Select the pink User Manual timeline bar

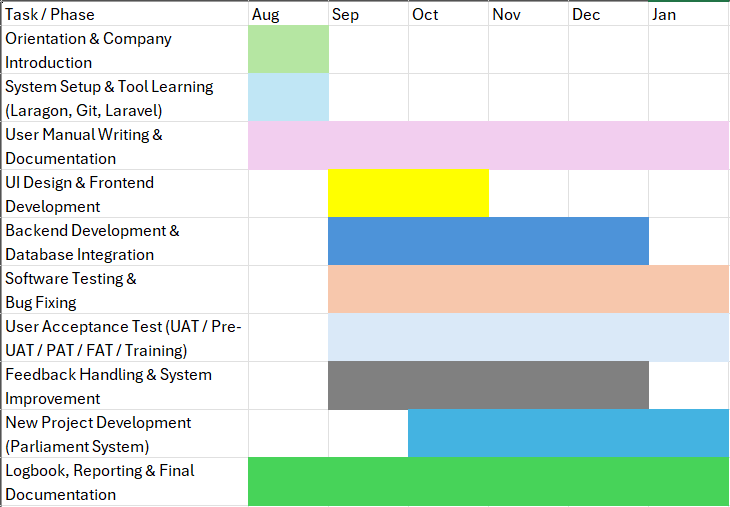pos(488,146)
